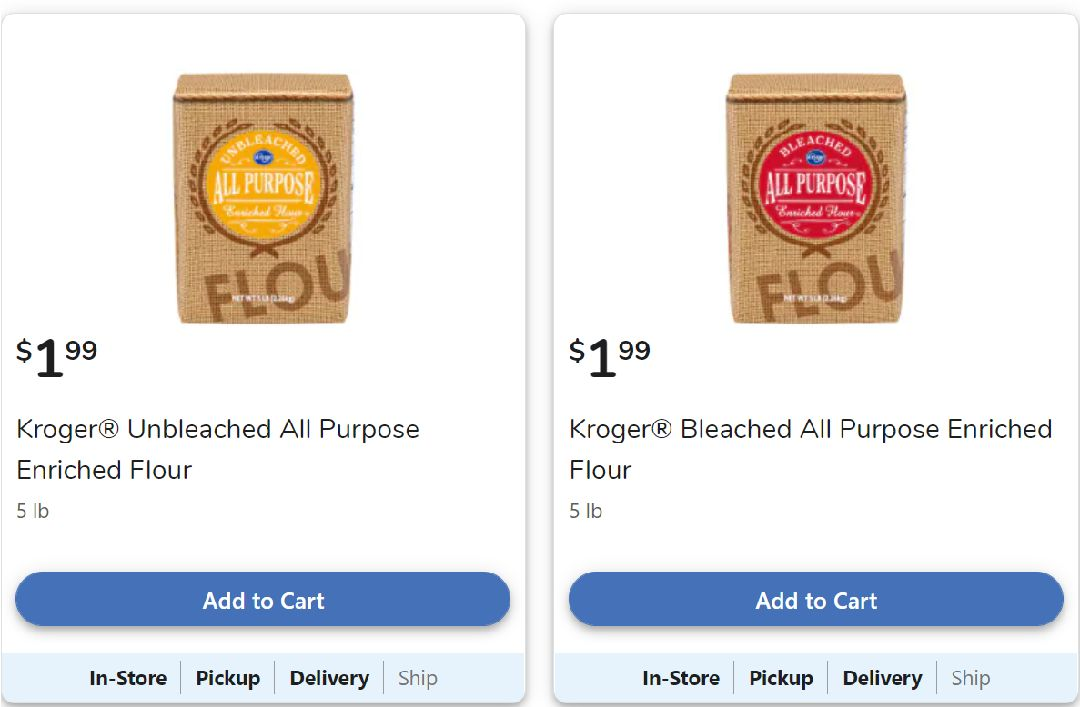Open the Bleached flour product image

[816, 198]
